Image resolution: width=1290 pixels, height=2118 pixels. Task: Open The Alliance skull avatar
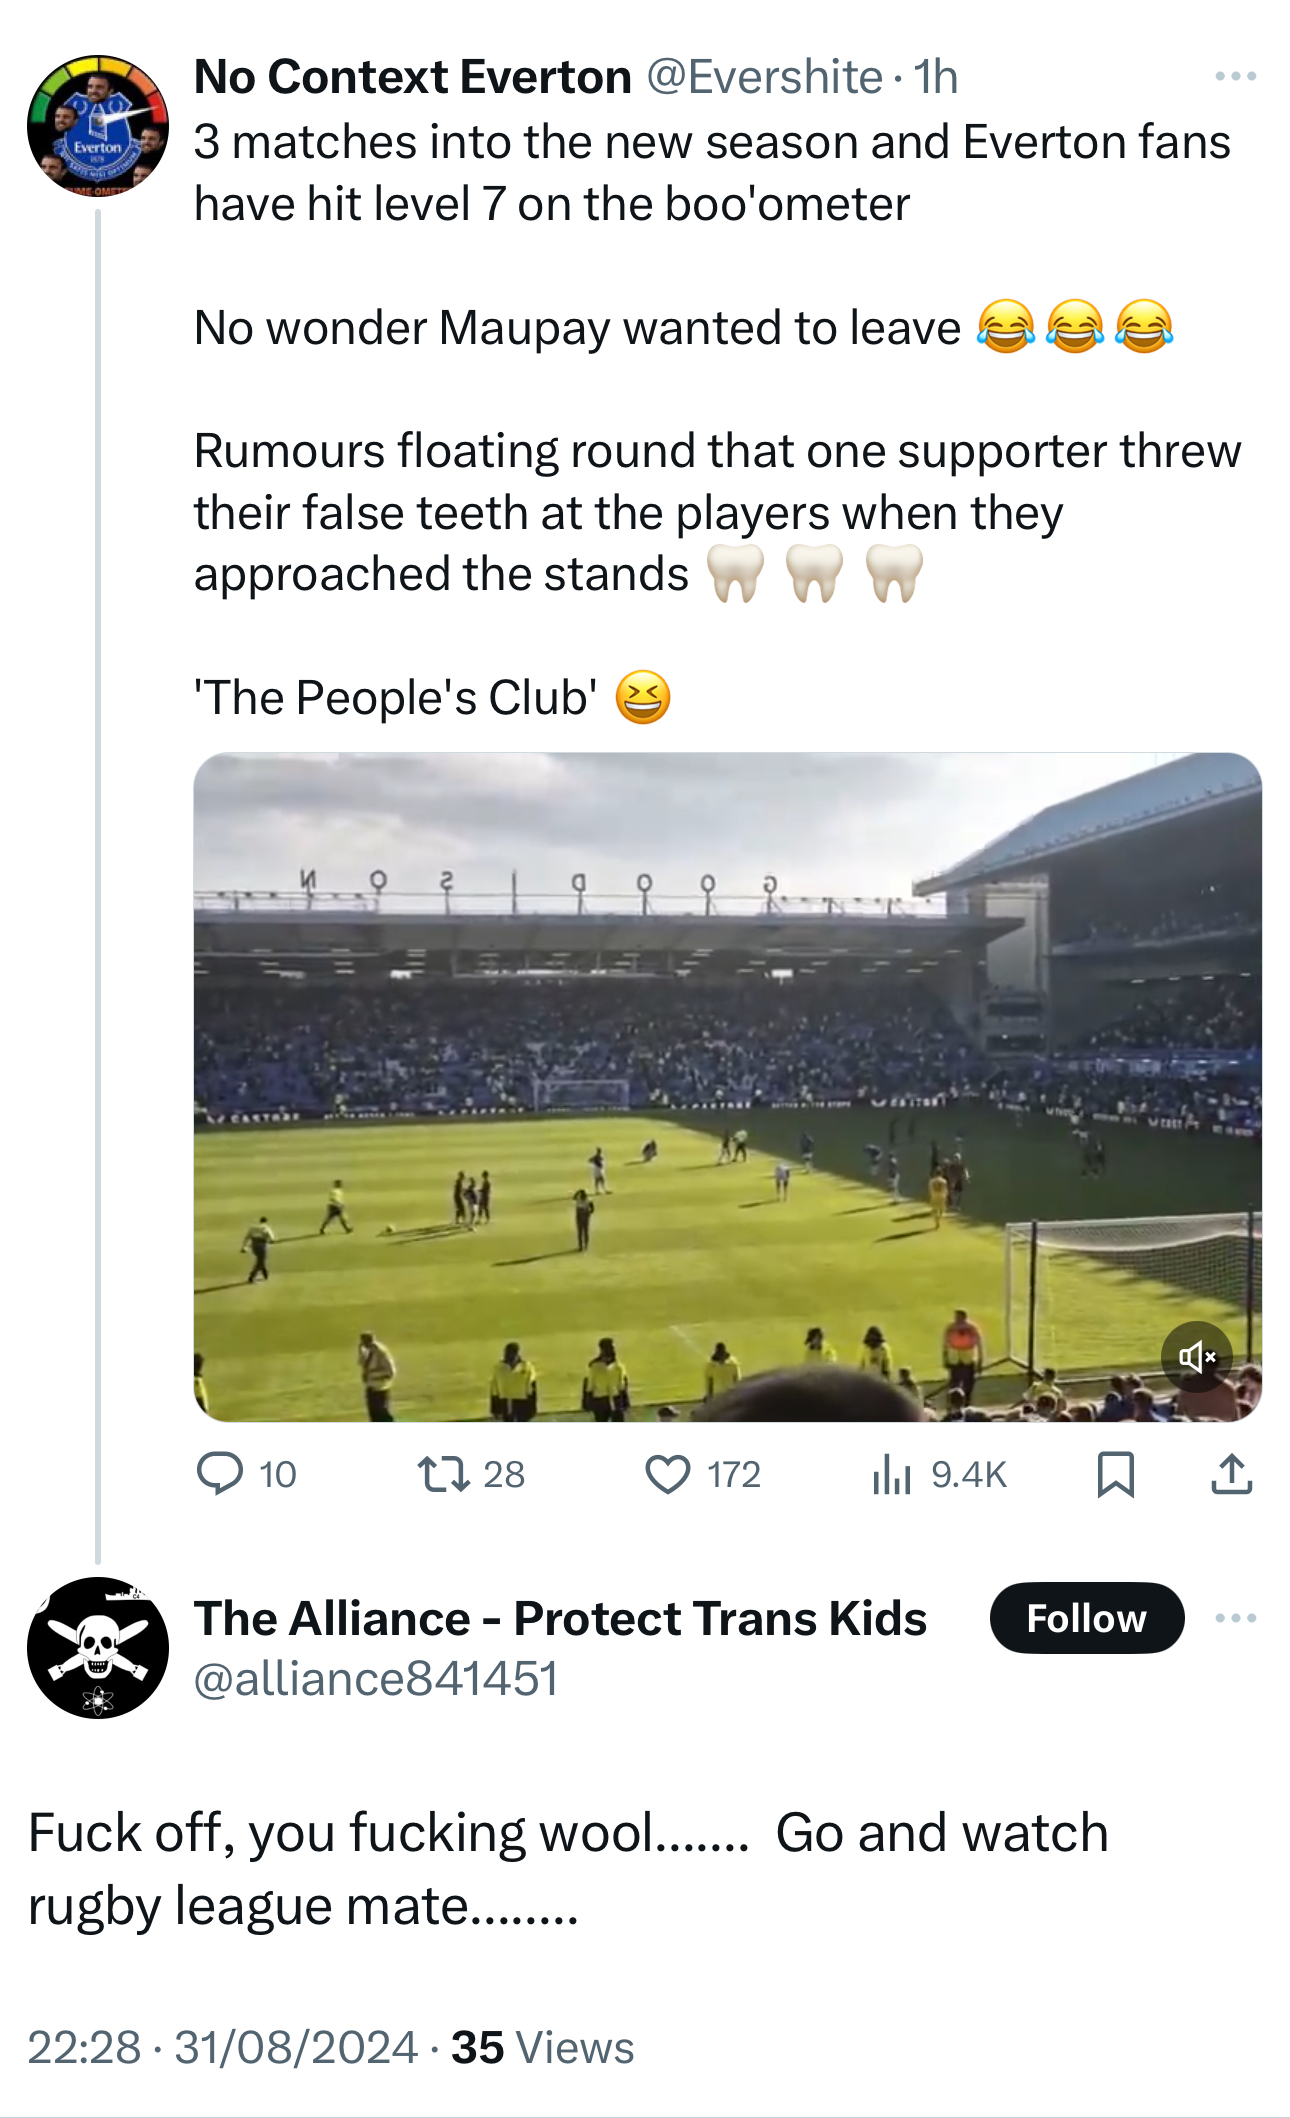pyautogui.click(x=97, y=1647)
